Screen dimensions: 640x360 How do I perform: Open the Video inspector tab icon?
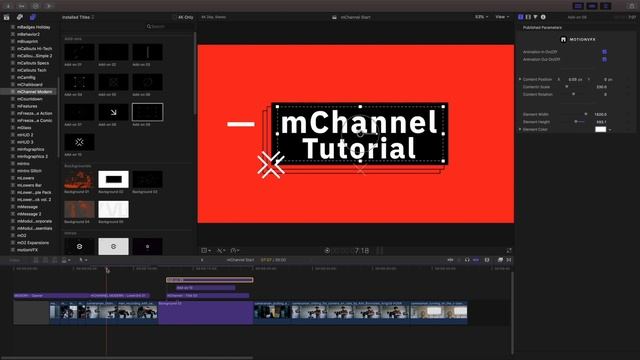coord(520,17)
